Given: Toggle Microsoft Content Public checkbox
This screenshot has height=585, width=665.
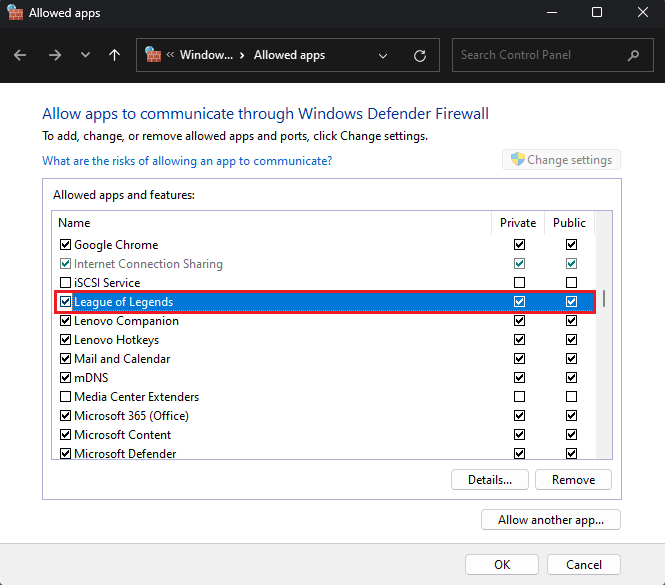Looking at the screenshot, I should click(571, 434).
